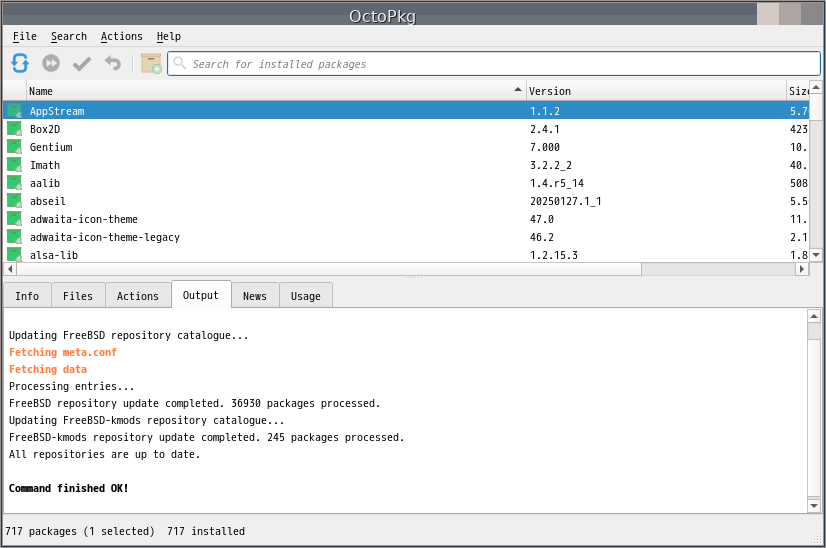Click the package icon beside Imath
Screen dimensions: 826x548
[x=14, y=164]
